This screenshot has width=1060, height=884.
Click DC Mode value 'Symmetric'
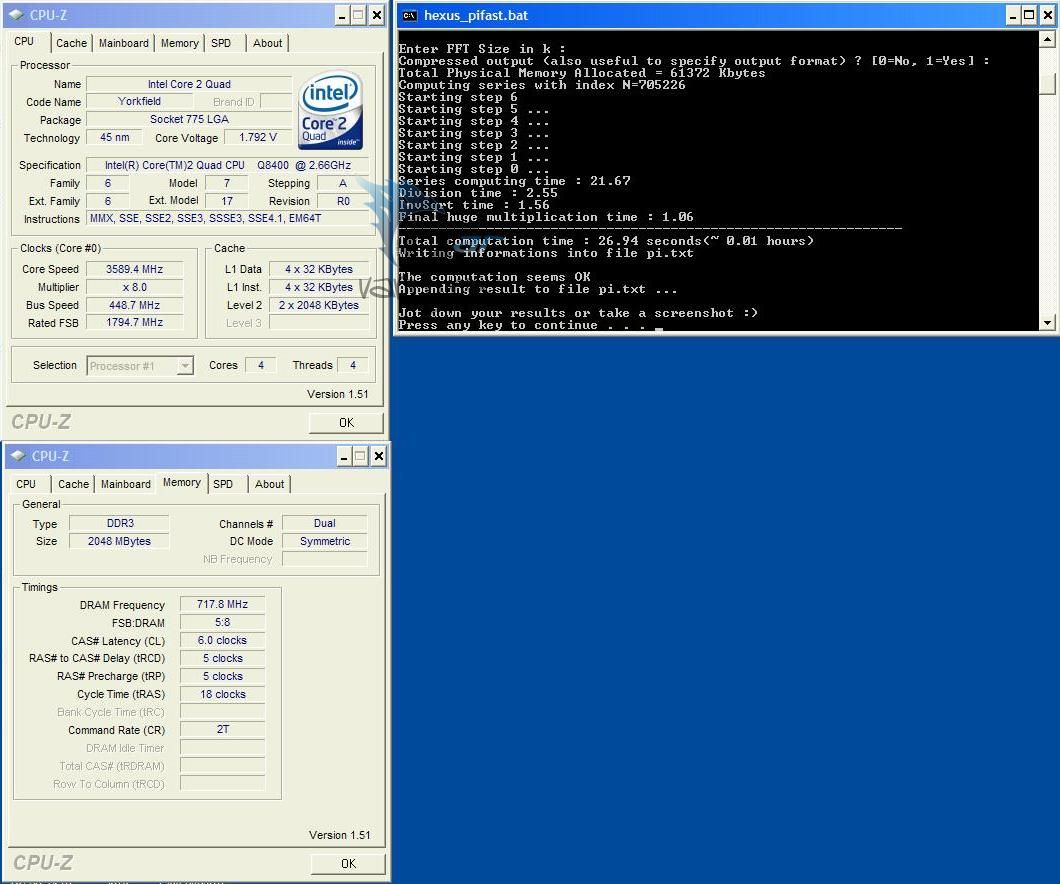(x=324, y=541)
